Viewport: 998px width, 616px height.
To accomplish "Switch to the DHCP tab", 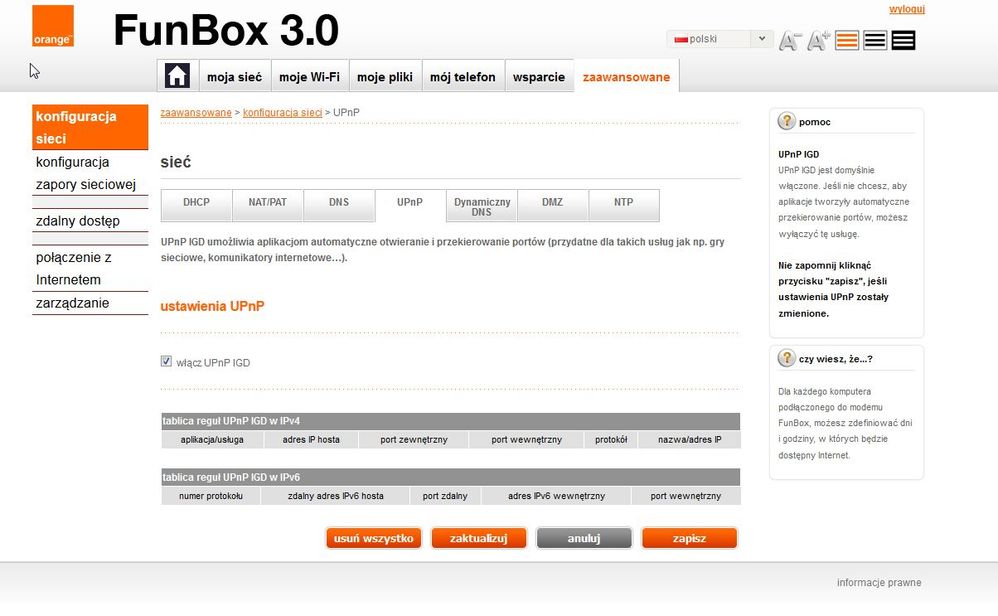I will 196,205.
